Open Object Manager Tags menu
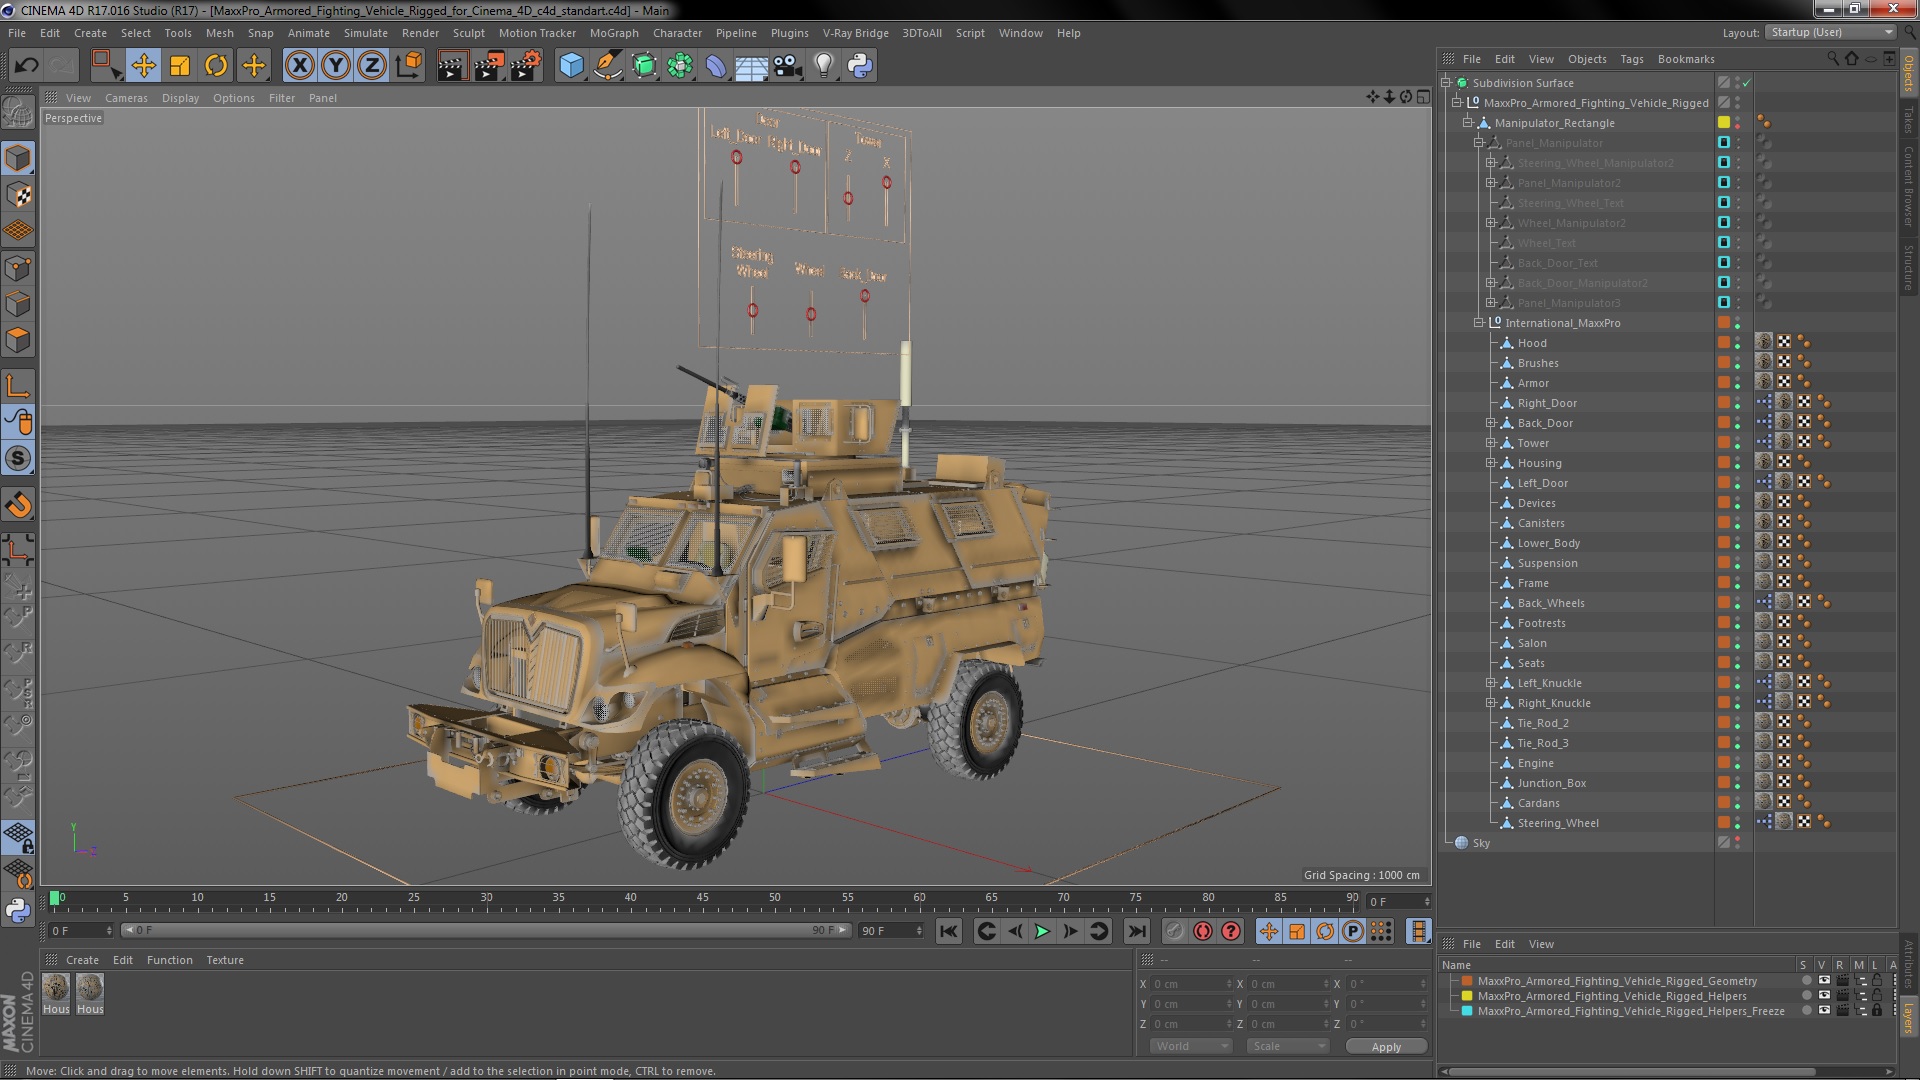 click(x=1631, y=59)
